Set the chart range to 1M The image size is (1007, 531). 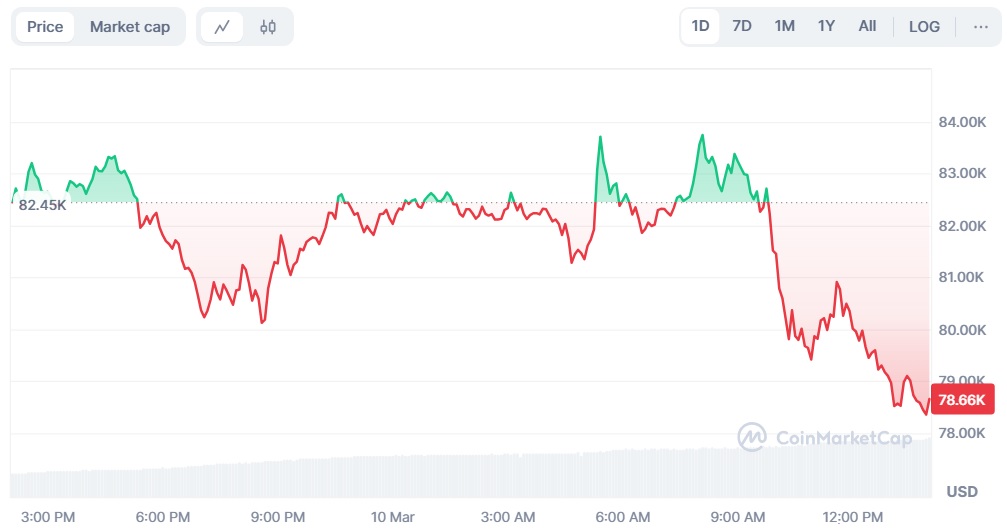click(x=784, y=26)
